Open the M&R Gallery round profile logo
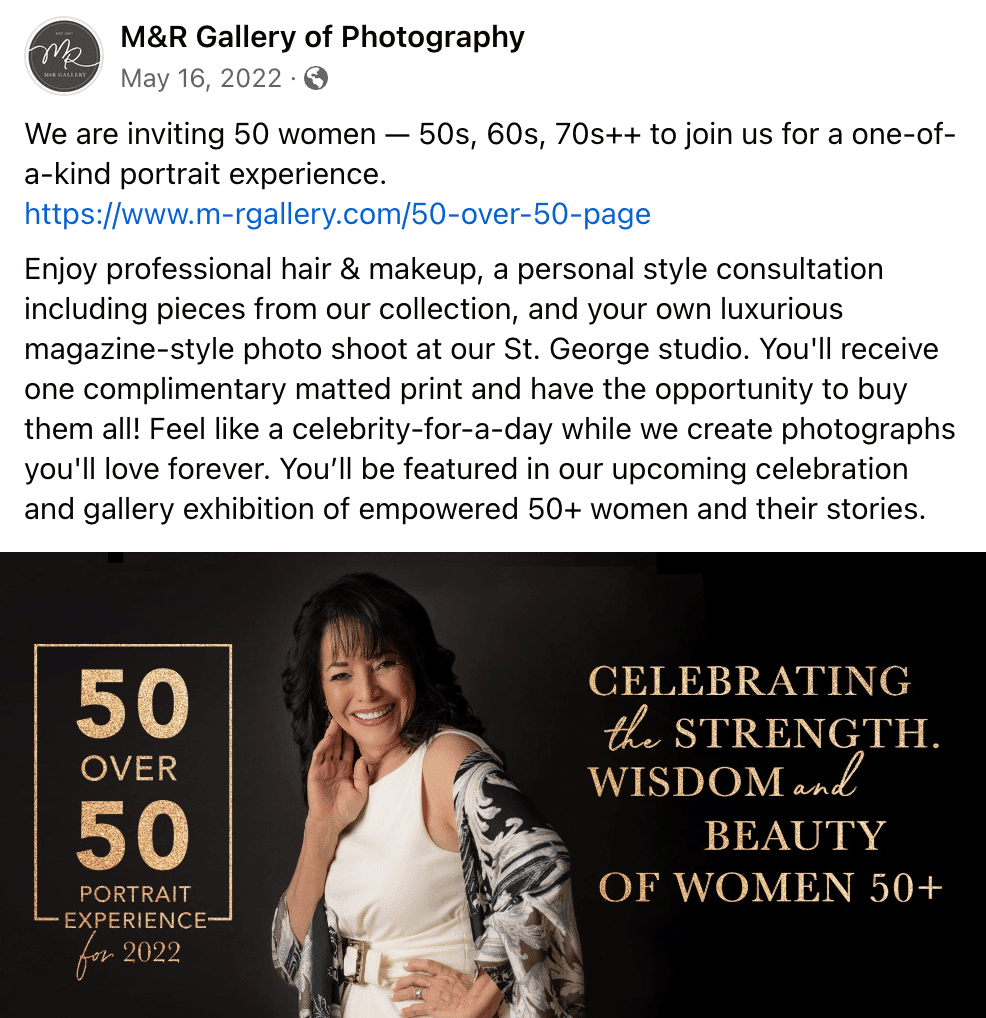Viewport: 986px width, 1018px height. point(64,56)
